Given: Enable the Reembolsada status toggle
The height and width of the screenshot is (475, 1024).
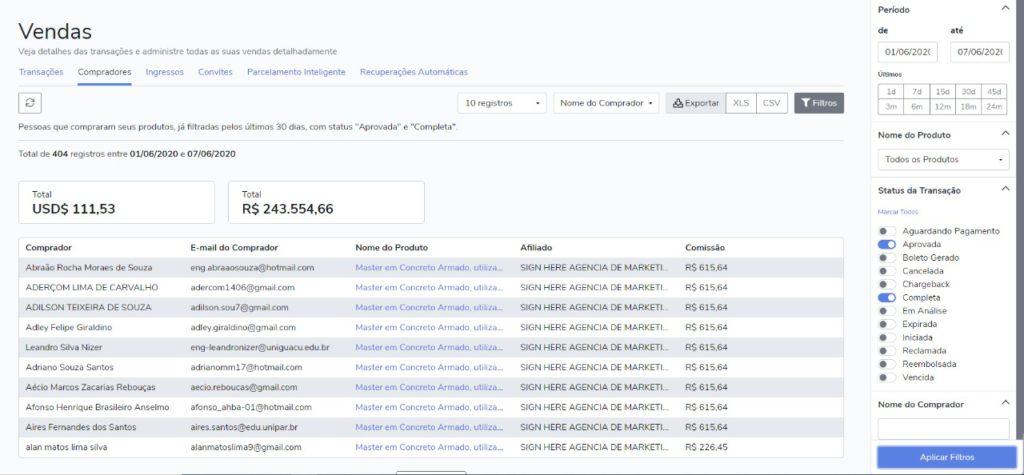Looking at the screenshot, I should pyautogui.click(x=886, y=364).
